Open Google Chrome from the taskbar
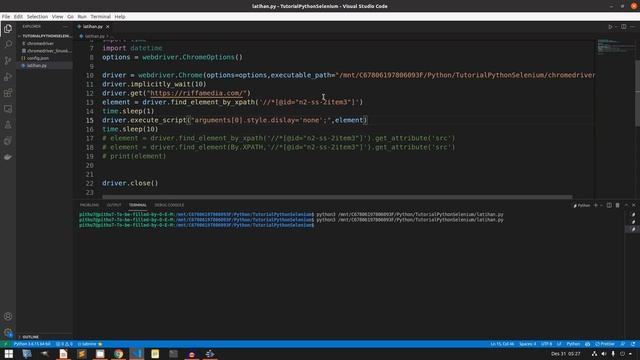640x360 pixels. pyautogui.click(x=118, y=354)
